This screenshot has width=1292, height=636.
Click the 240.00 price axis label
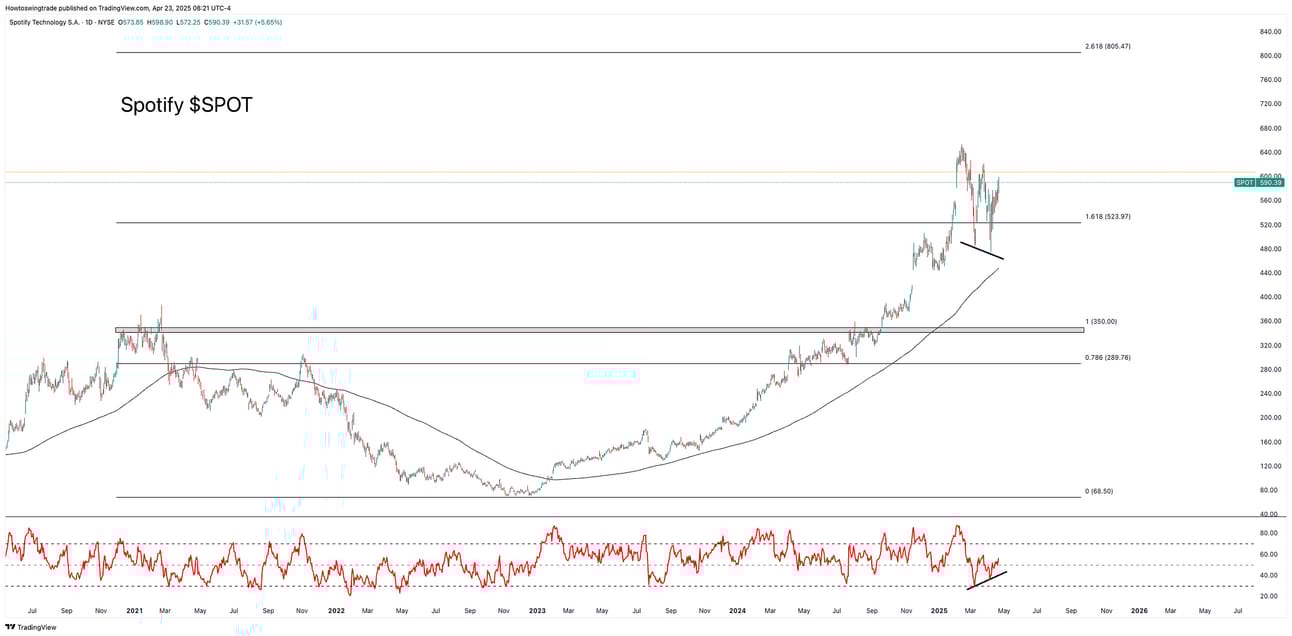pyautogui.click(x=1270, y=393)
